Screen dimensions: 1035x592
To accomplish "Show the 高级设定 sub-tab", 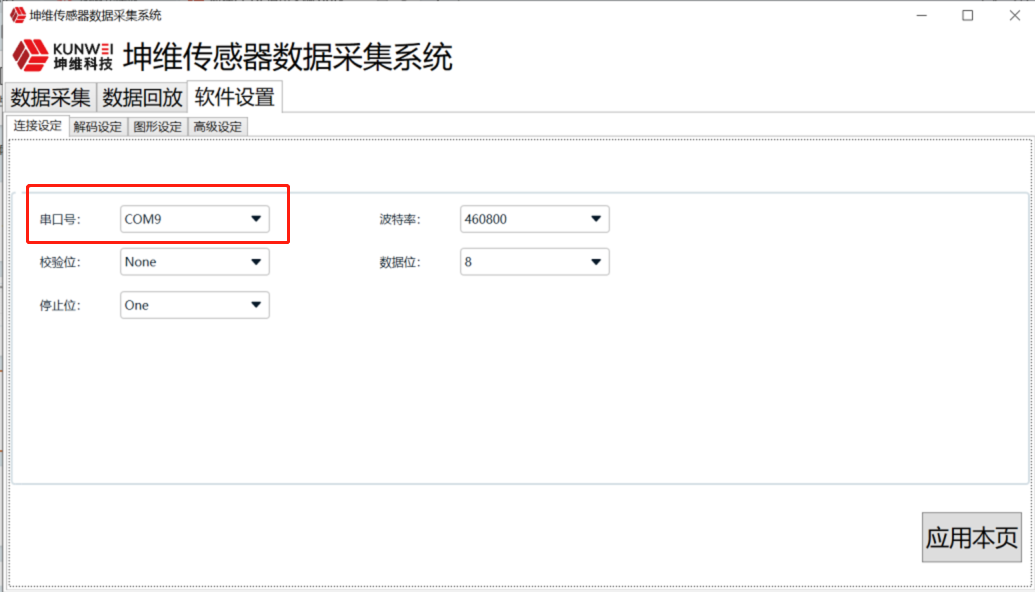I will tap(217, 127).
